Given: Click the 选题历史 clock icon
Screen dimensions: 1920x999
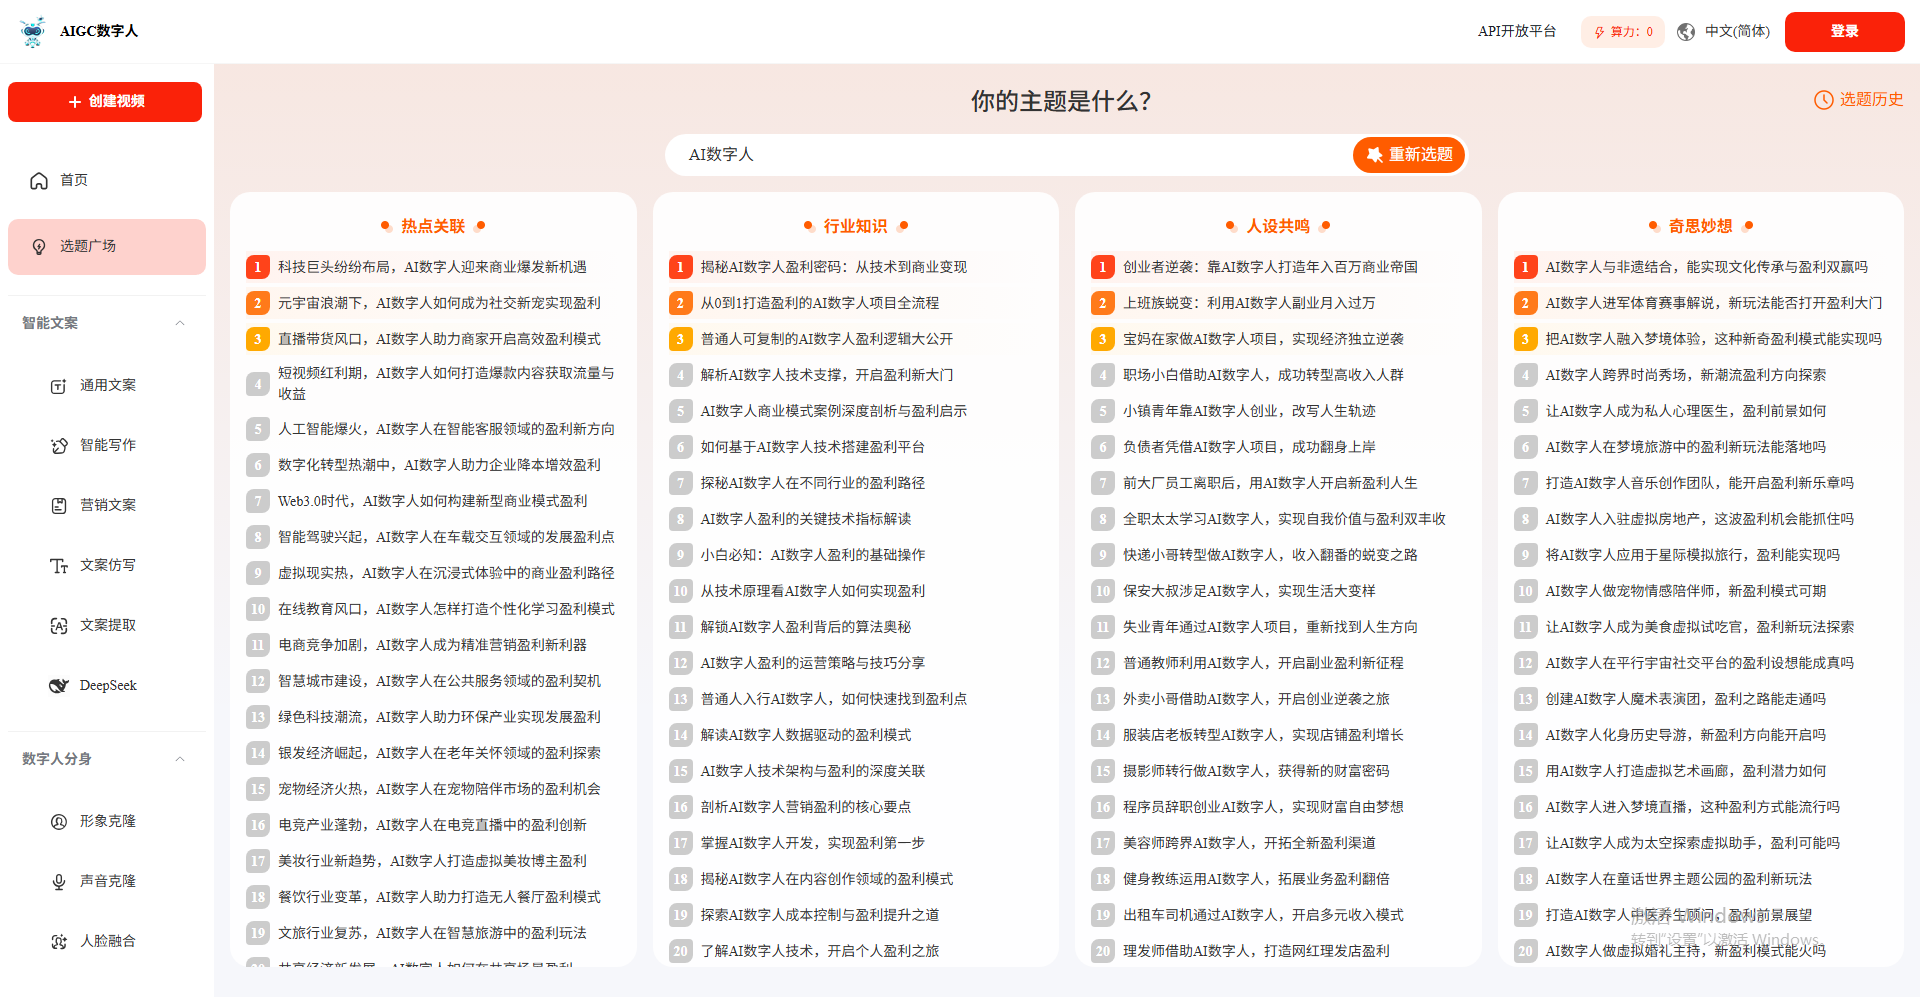Looking at the screenshot, I should 1823,100.
